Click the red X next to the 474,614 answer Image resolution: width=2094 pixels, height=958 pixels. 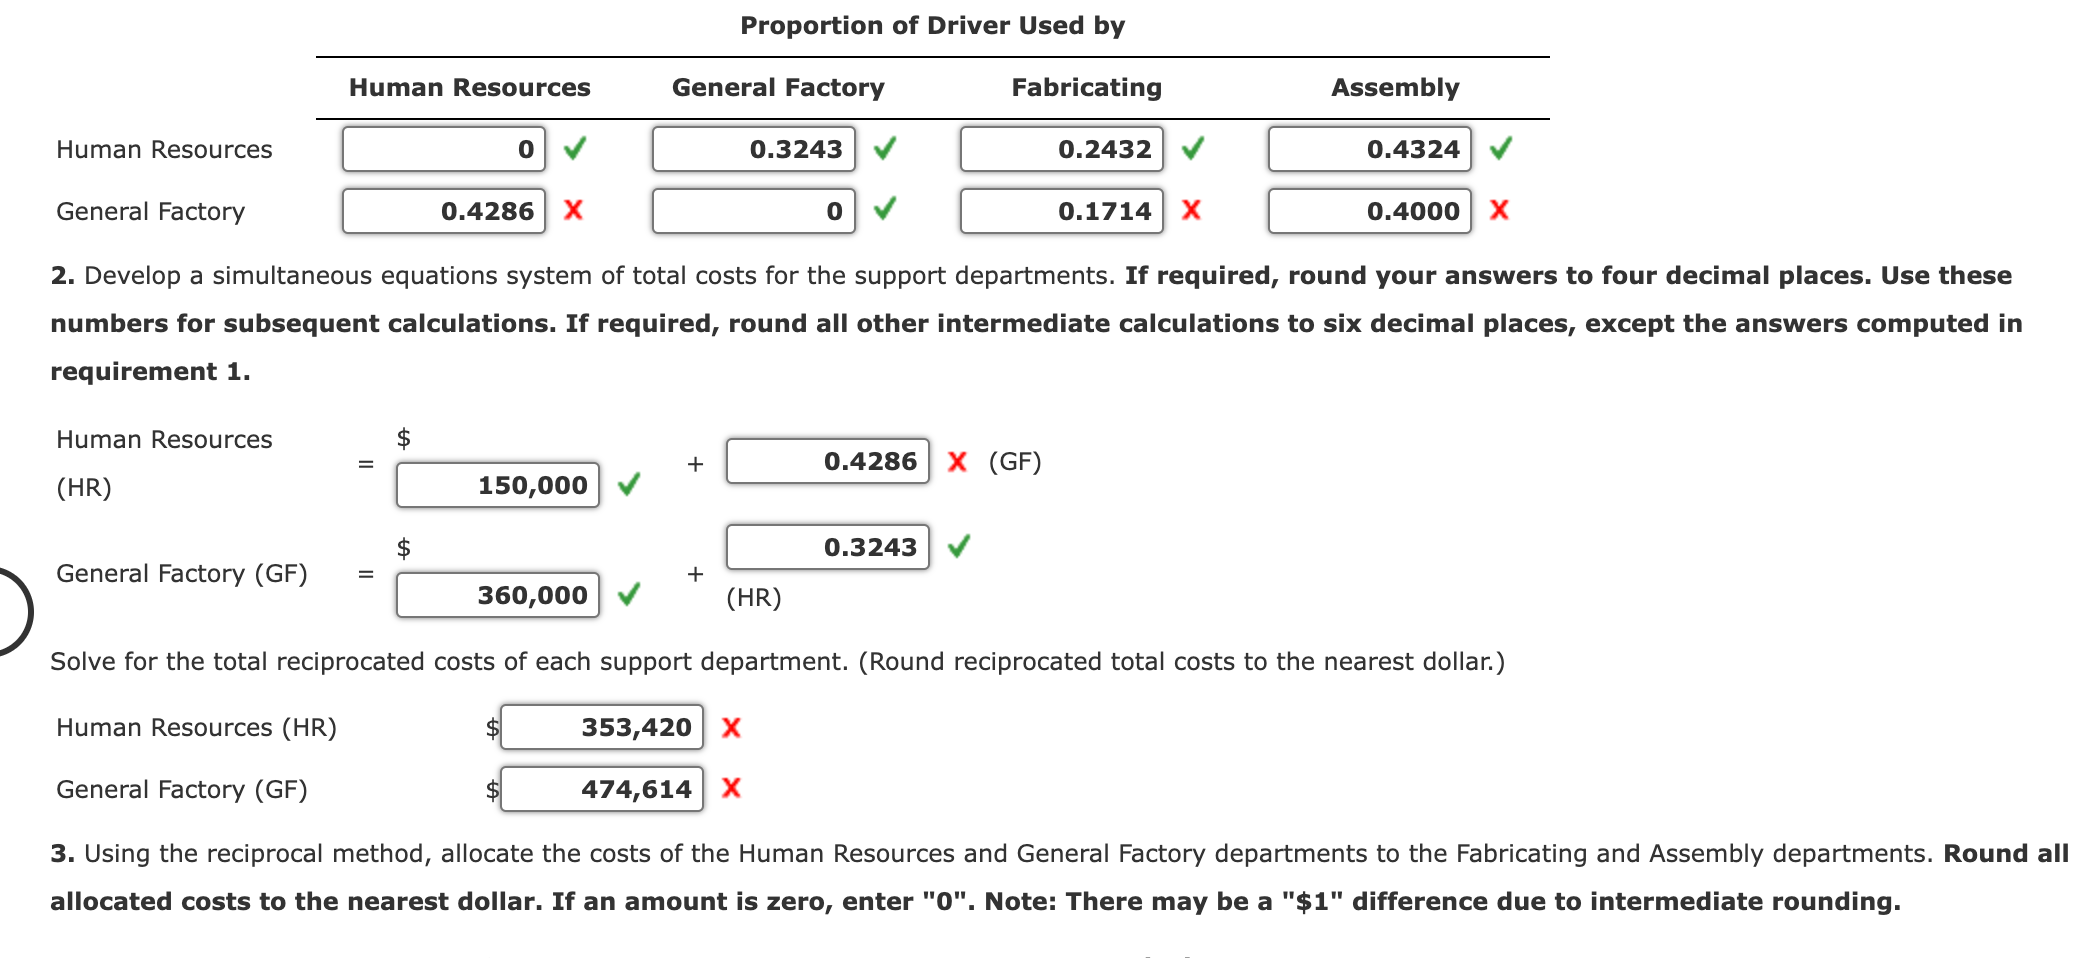tap(732, 789)
